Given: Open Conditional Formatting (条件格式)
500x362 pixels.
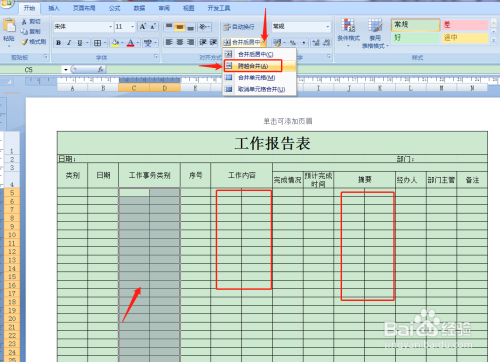Looking at the screenshot, I should 348,33.
